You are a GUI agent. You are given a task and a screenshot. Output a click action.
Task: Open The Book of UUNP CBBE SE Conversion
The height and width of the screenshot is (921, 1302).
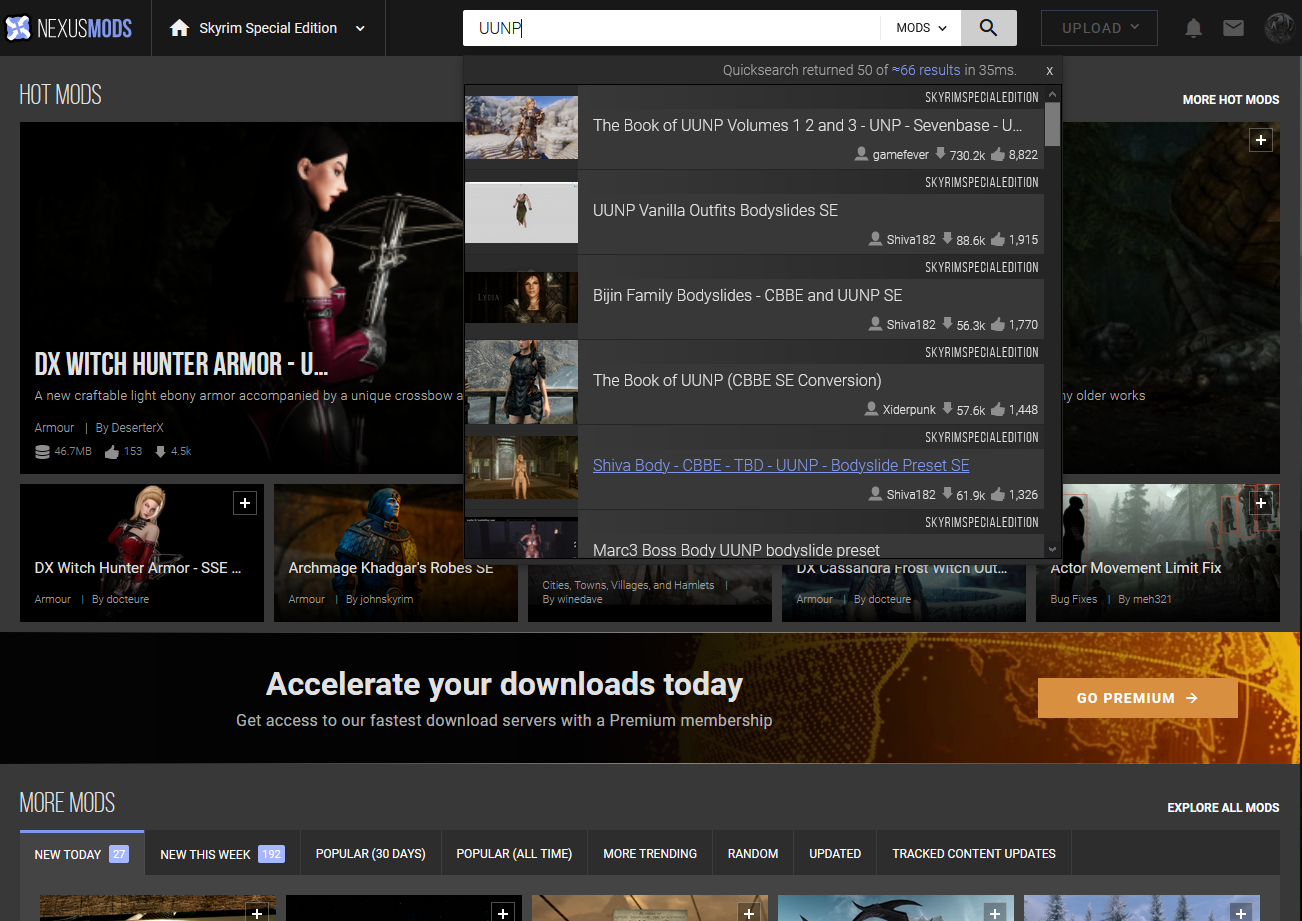(x=737, y=380)
